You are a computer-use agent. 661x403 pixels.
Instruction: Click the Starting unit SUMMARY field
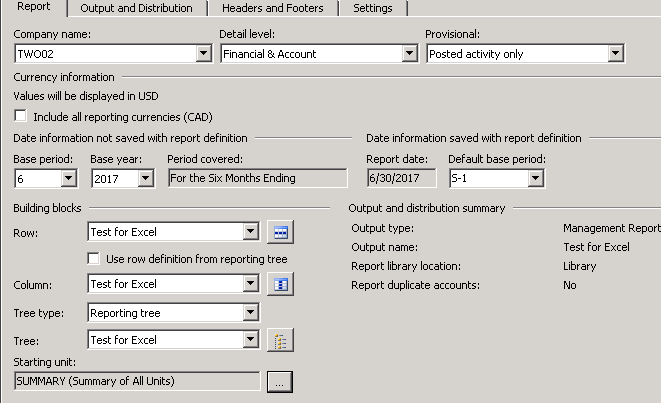point(137,381)
